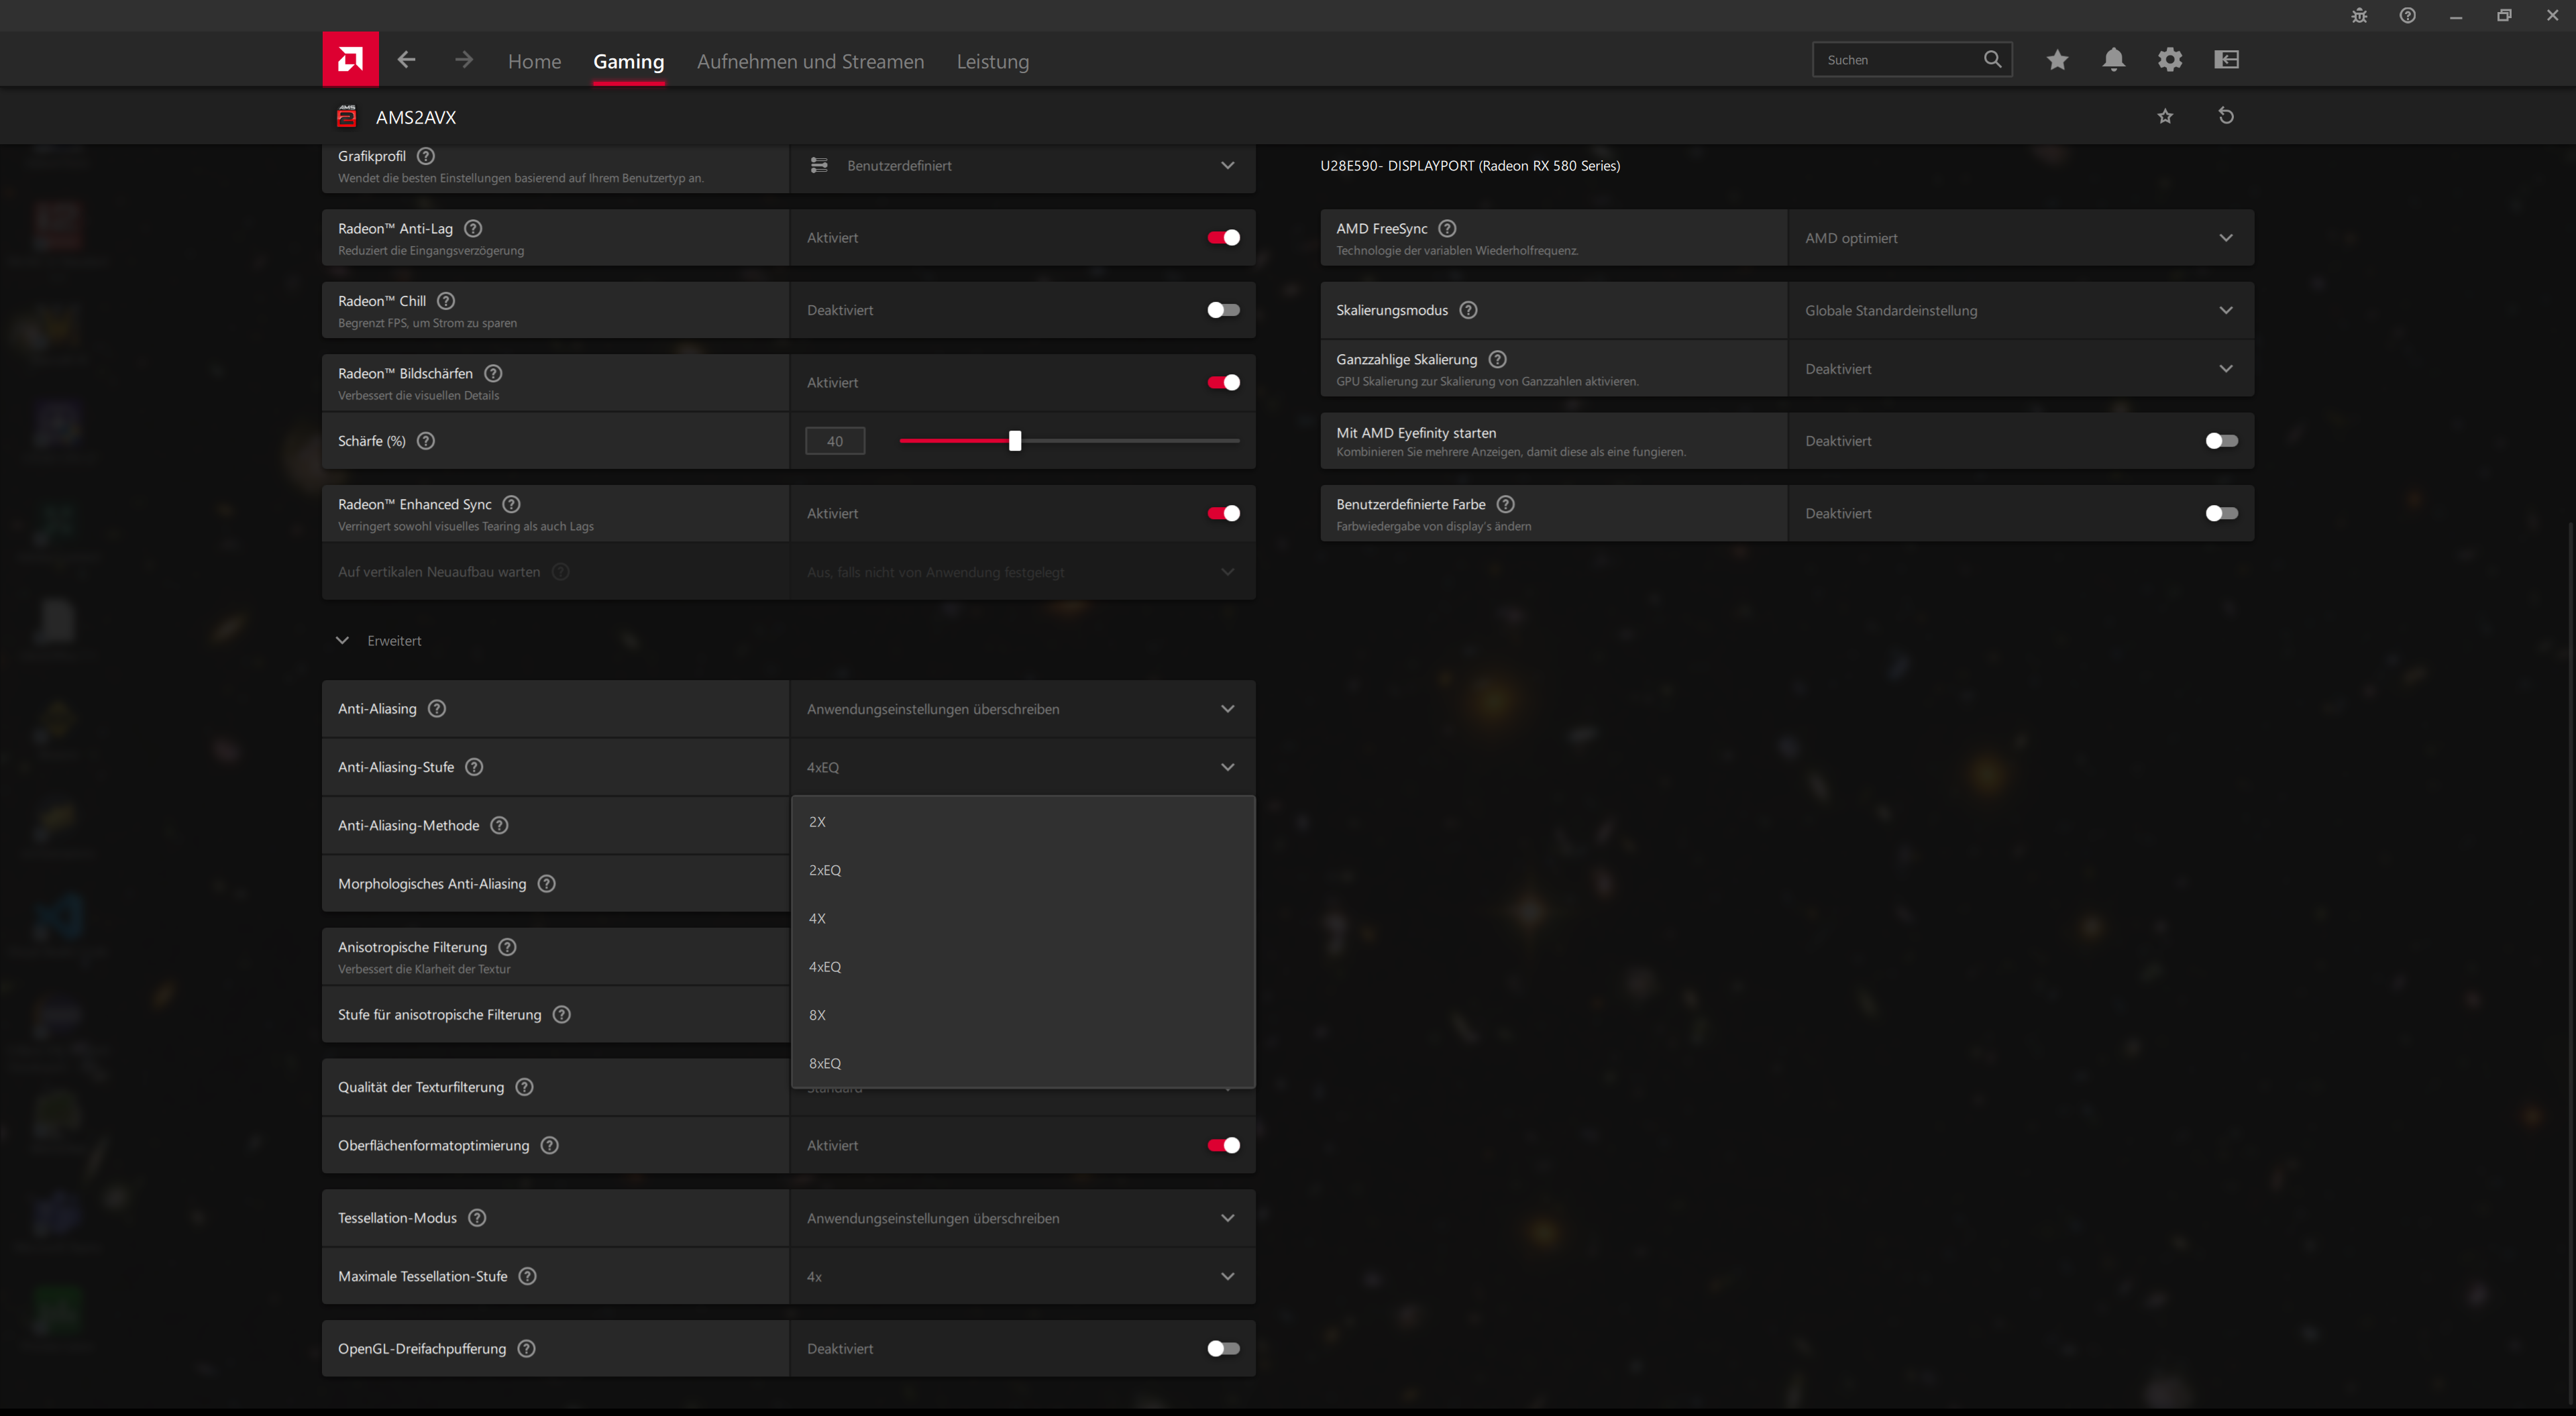Open Tessellation-Modus dropdown
Screen dimensions: 2576x1416
point(1022,1218)
